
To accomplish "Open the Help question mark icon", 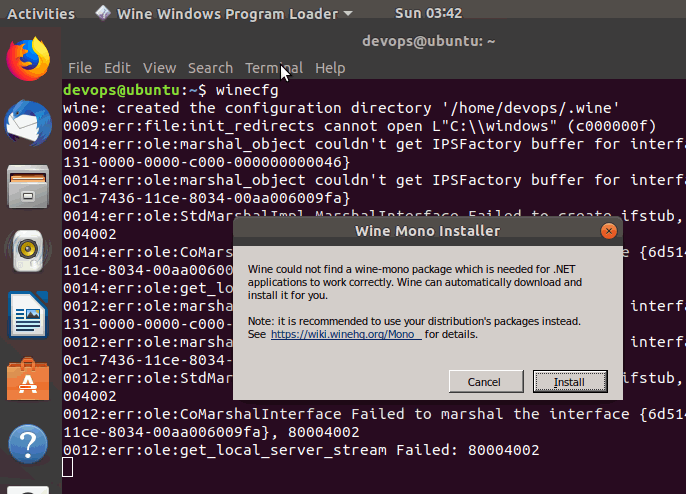I will [28, 444].
